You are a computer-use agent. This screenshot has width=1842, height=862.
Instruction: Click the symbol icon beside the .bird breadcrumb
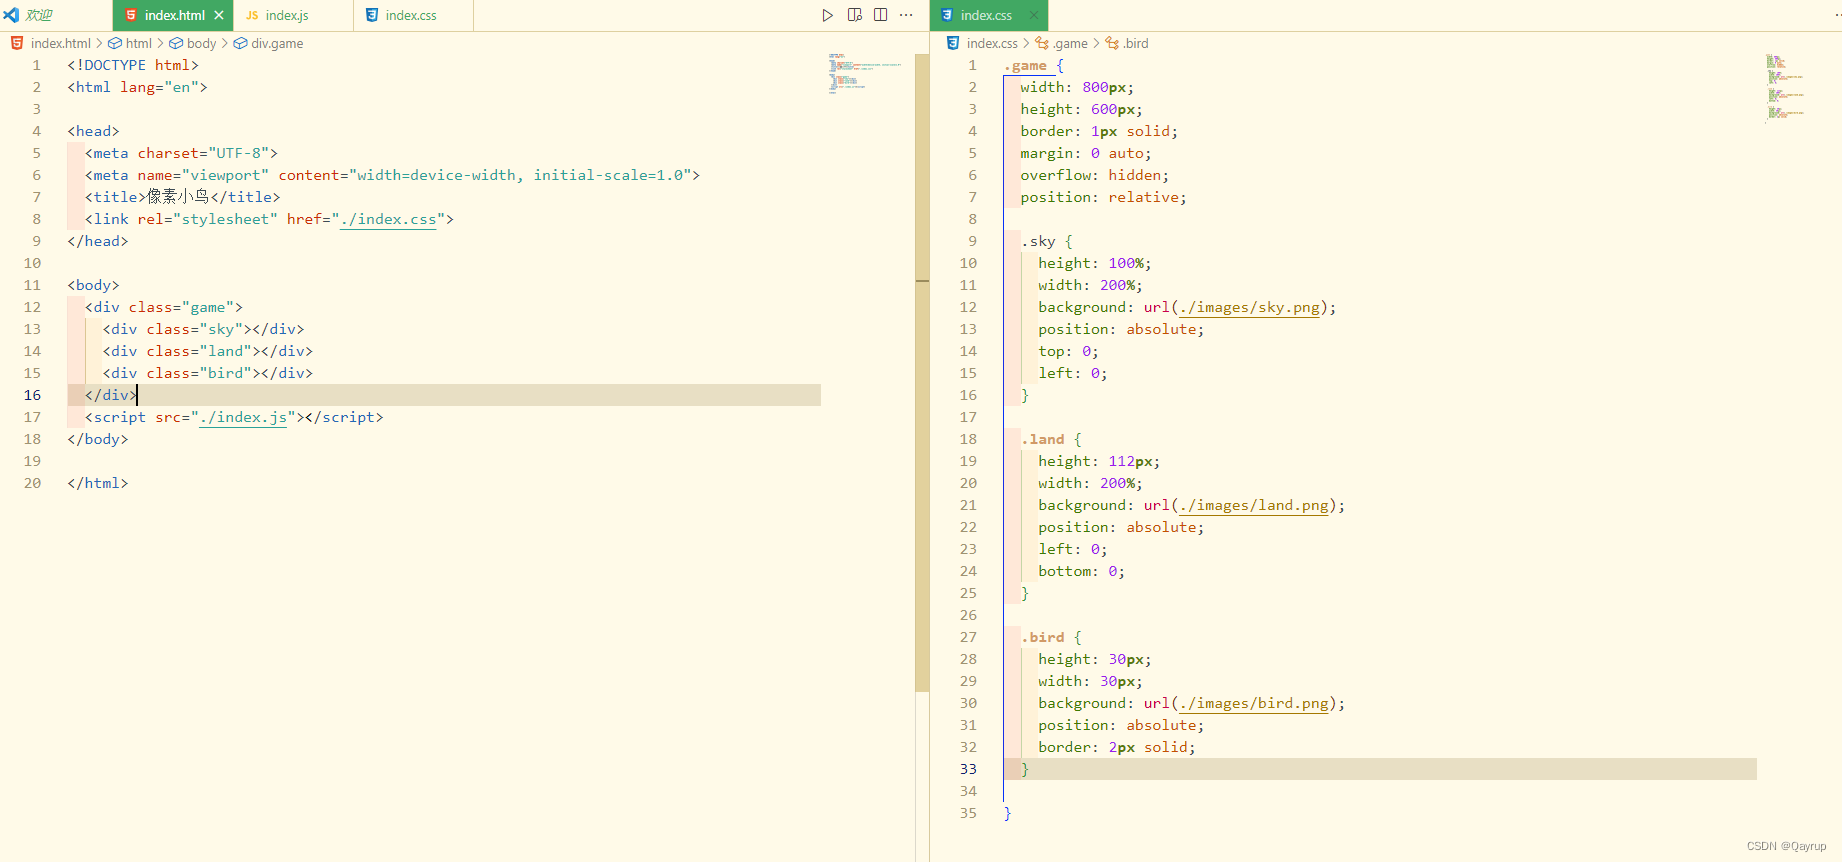[1112, 43]
